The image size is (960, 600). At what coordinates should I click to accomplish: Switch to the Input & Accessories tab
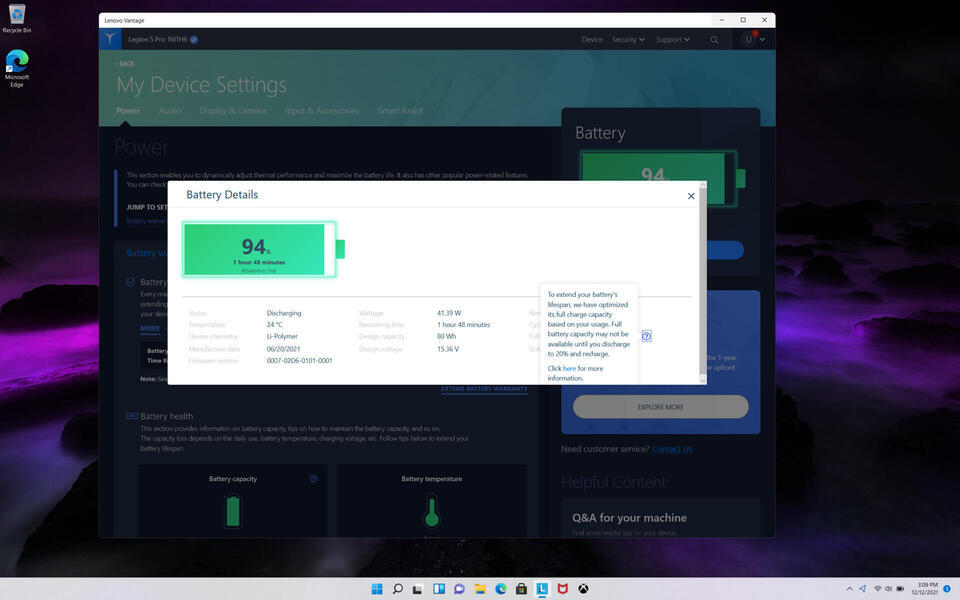pyautogui.click(x=321, y=111)
